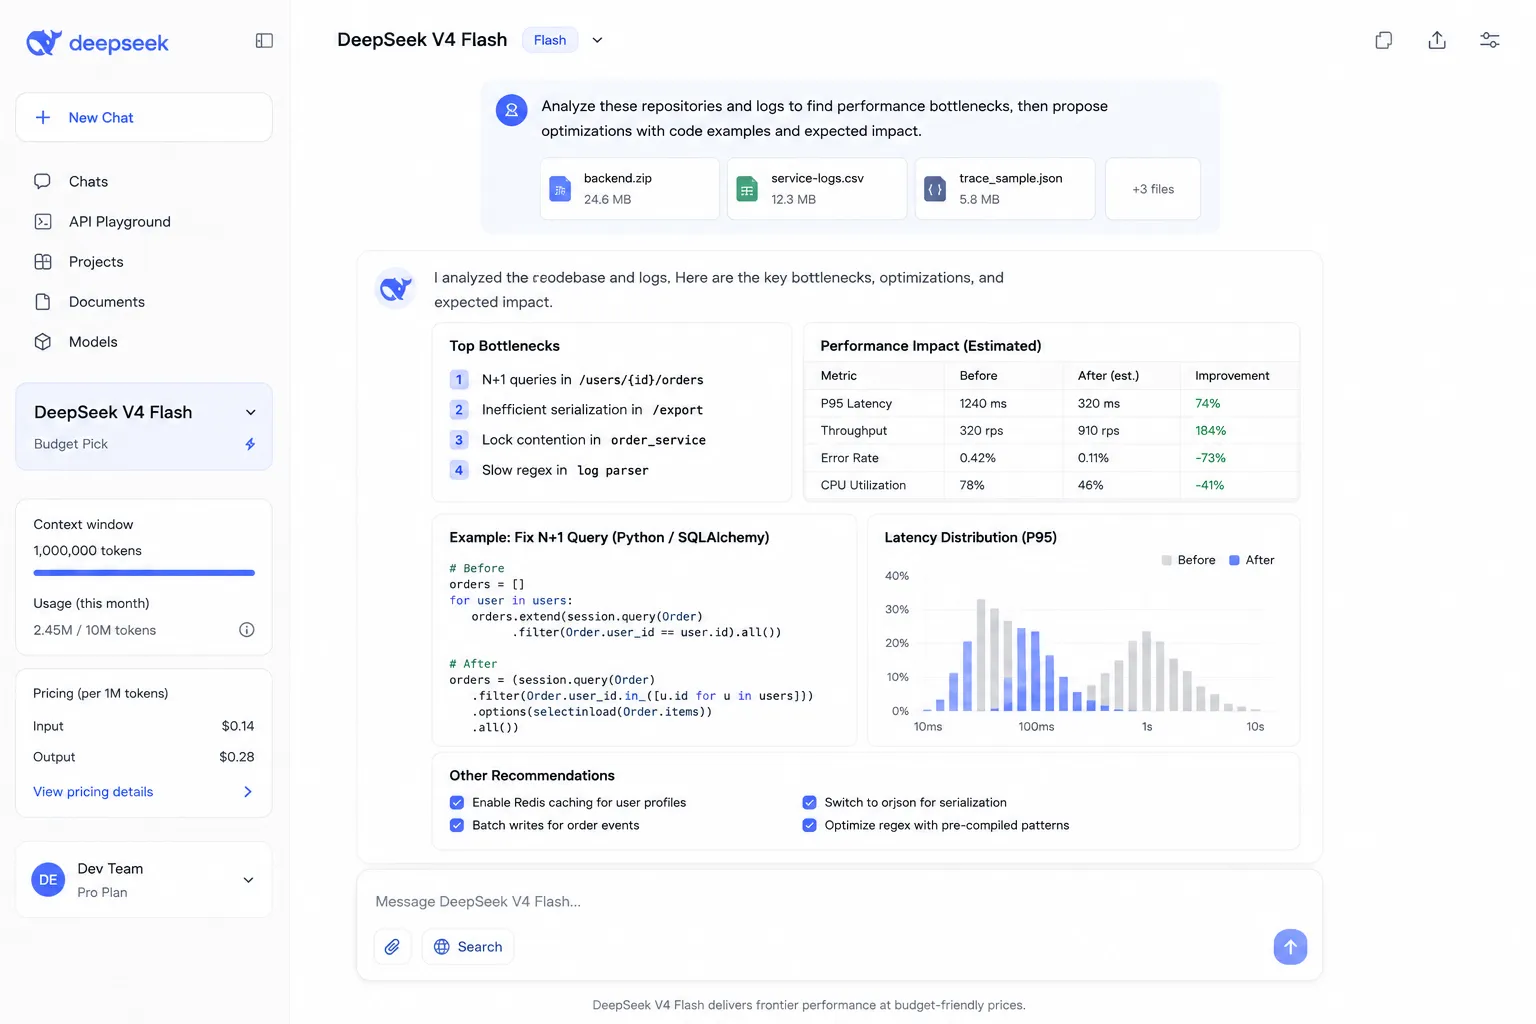Click the Output price $0.28
Screen dimensions: 1536x1024
point(237,757)
